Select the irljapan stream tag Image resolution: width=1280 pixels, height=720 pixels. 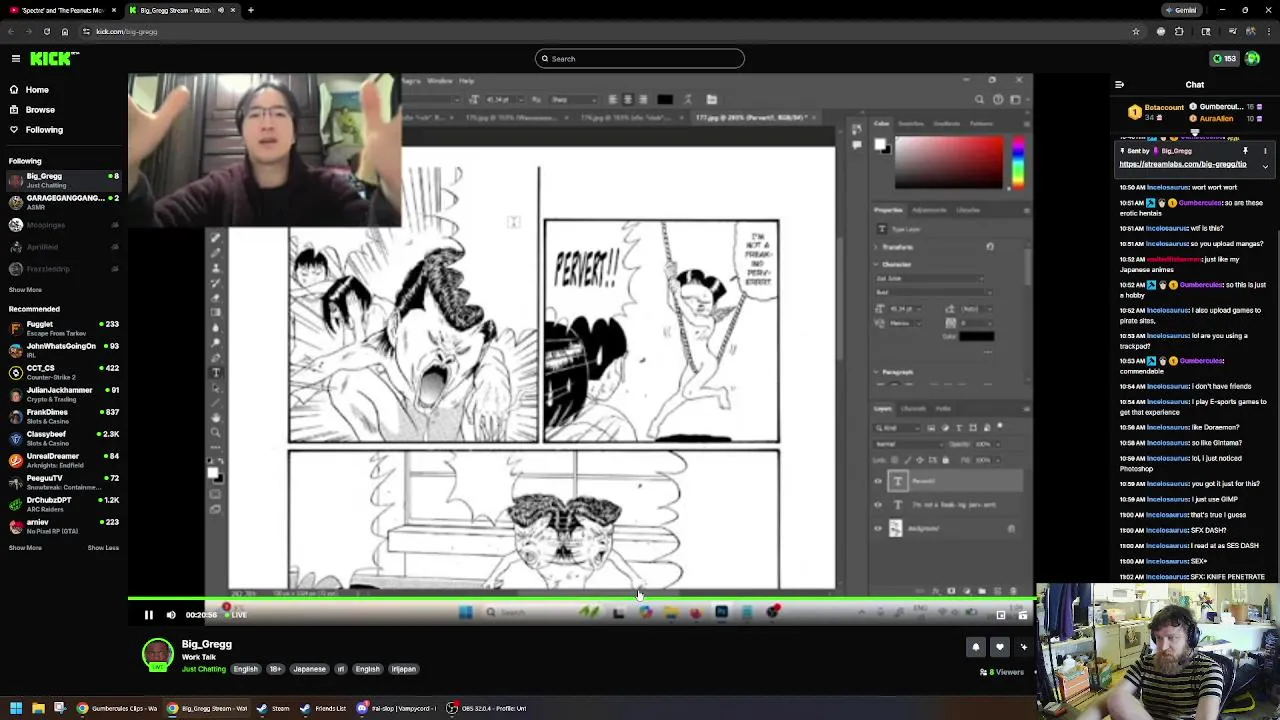point(403,669)
